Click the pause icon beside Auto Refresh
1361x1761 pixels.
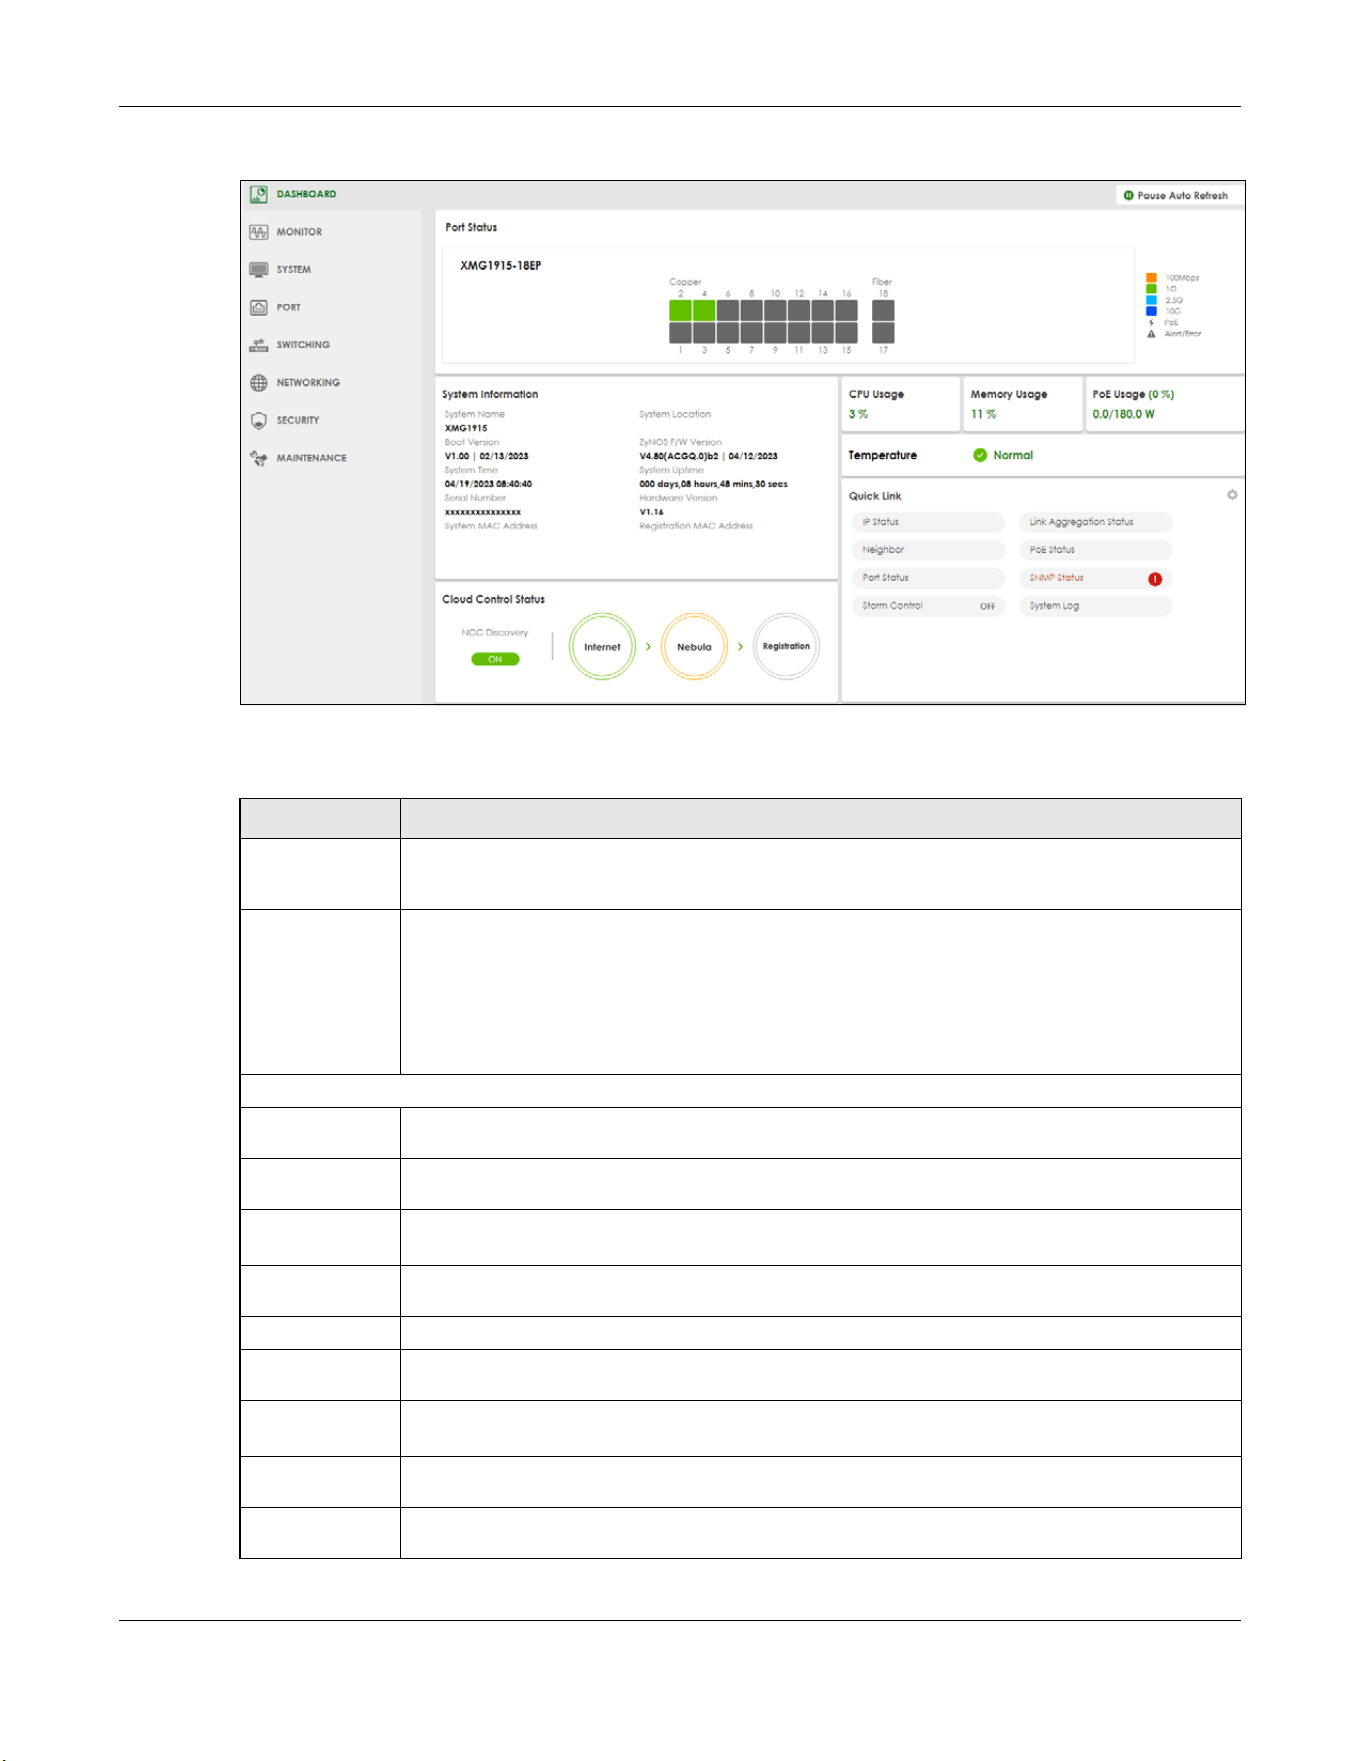[1129, 196]
